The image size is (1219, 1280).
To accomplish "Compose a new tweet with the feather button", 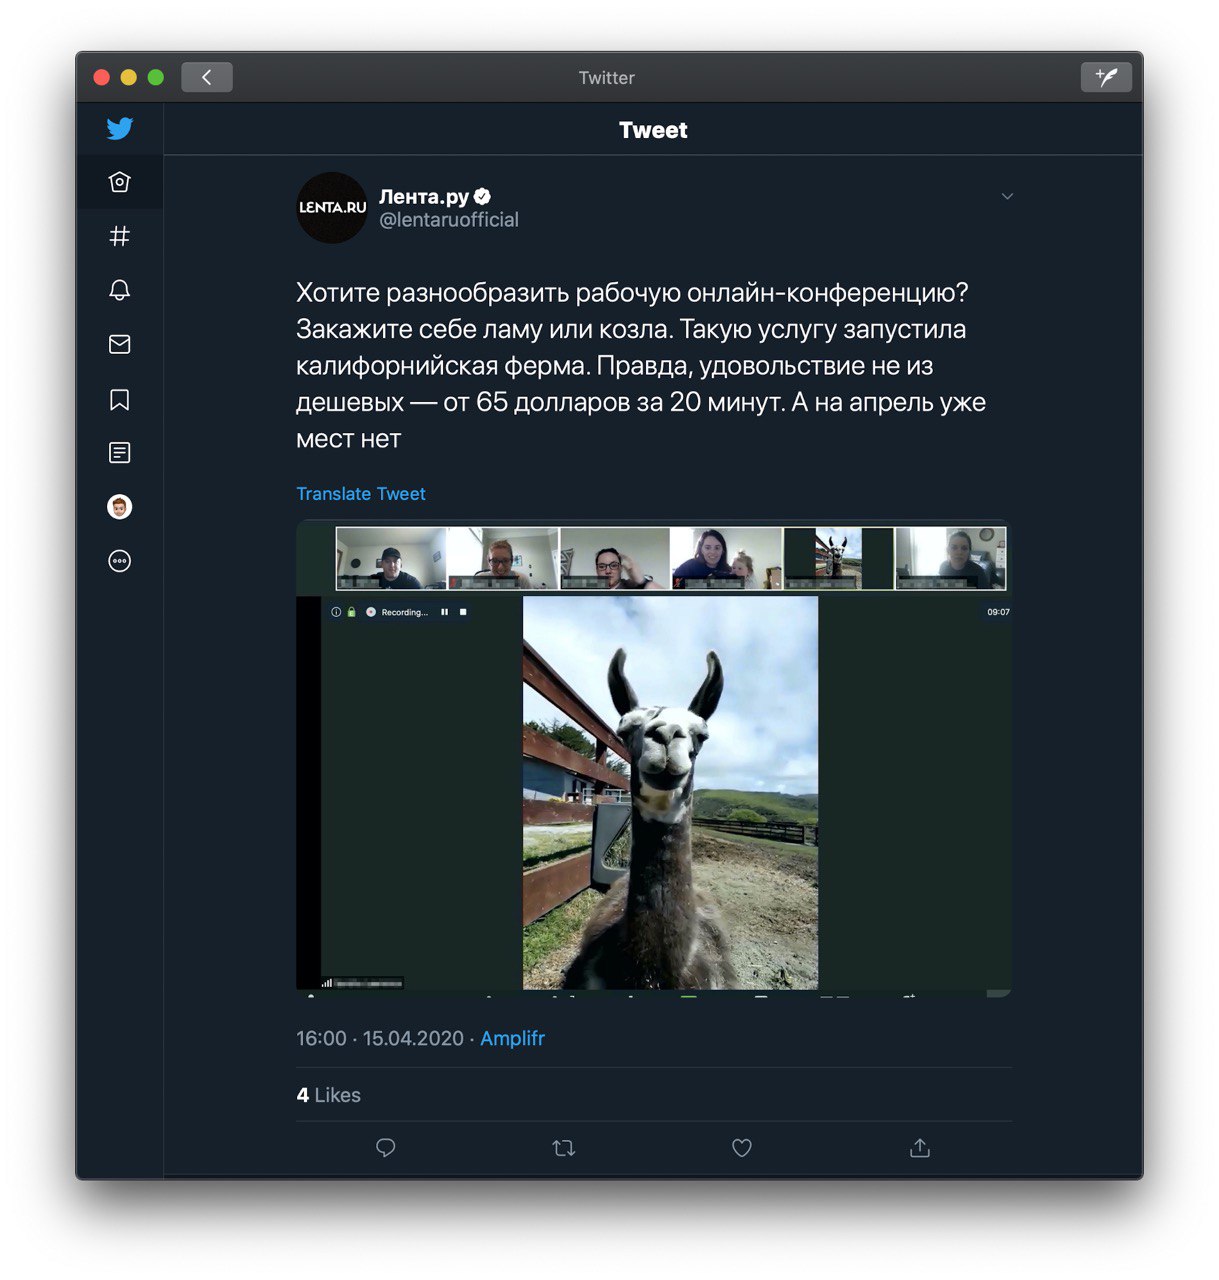I will click(1106, 77).
